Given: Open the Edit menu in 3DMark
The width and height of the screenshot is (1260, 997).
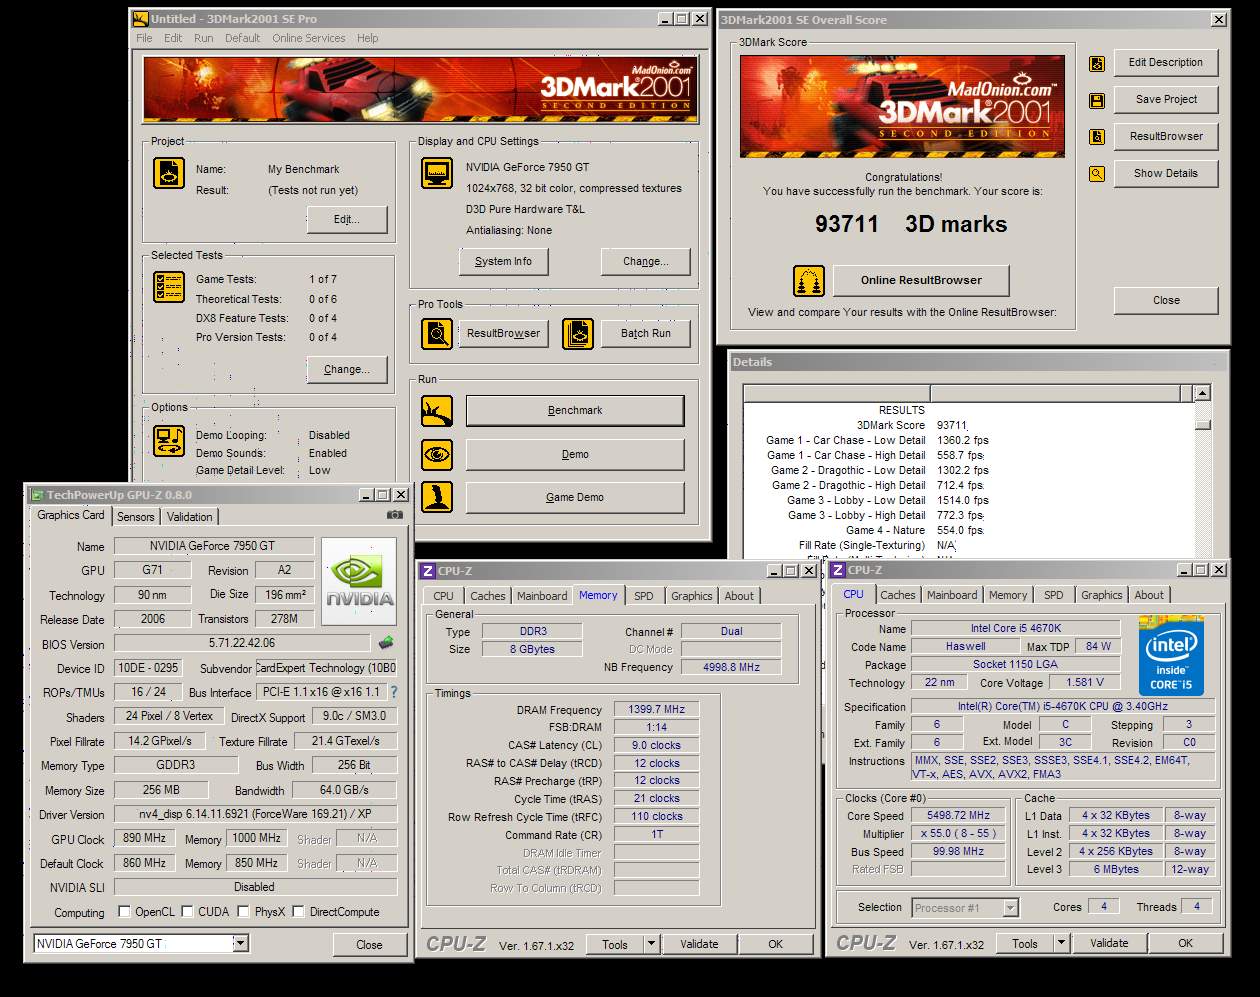Looking at the screenshot, I should [173, 38].
